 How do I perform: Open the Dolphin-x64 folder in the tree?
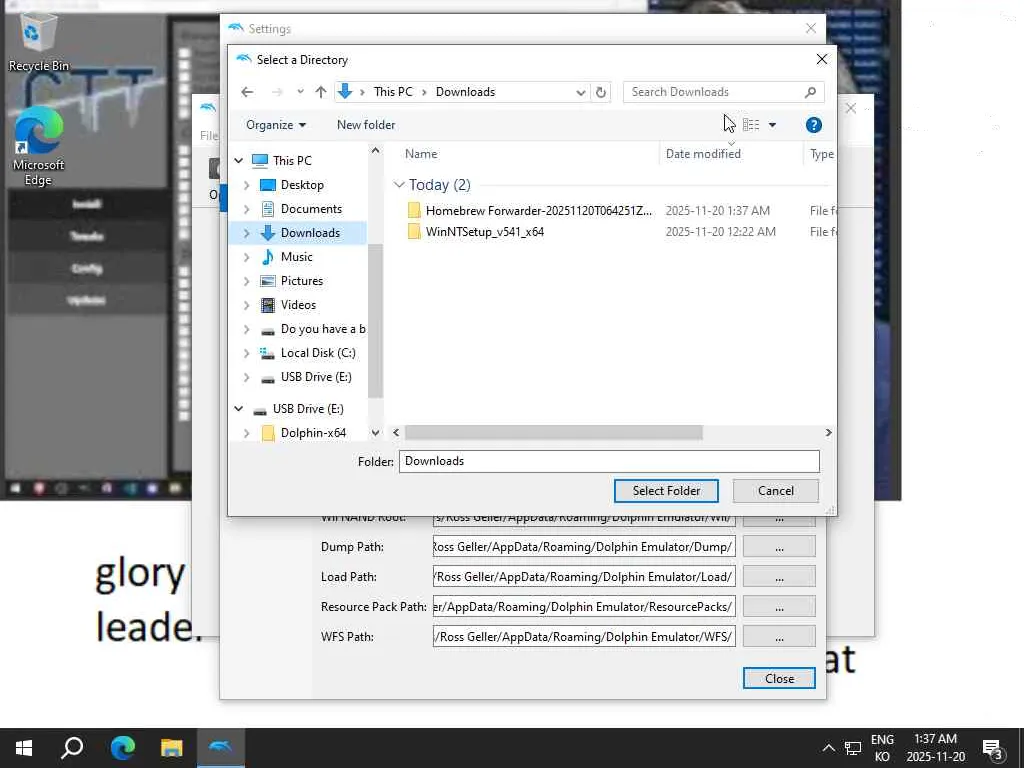click(x=313, y=433)
